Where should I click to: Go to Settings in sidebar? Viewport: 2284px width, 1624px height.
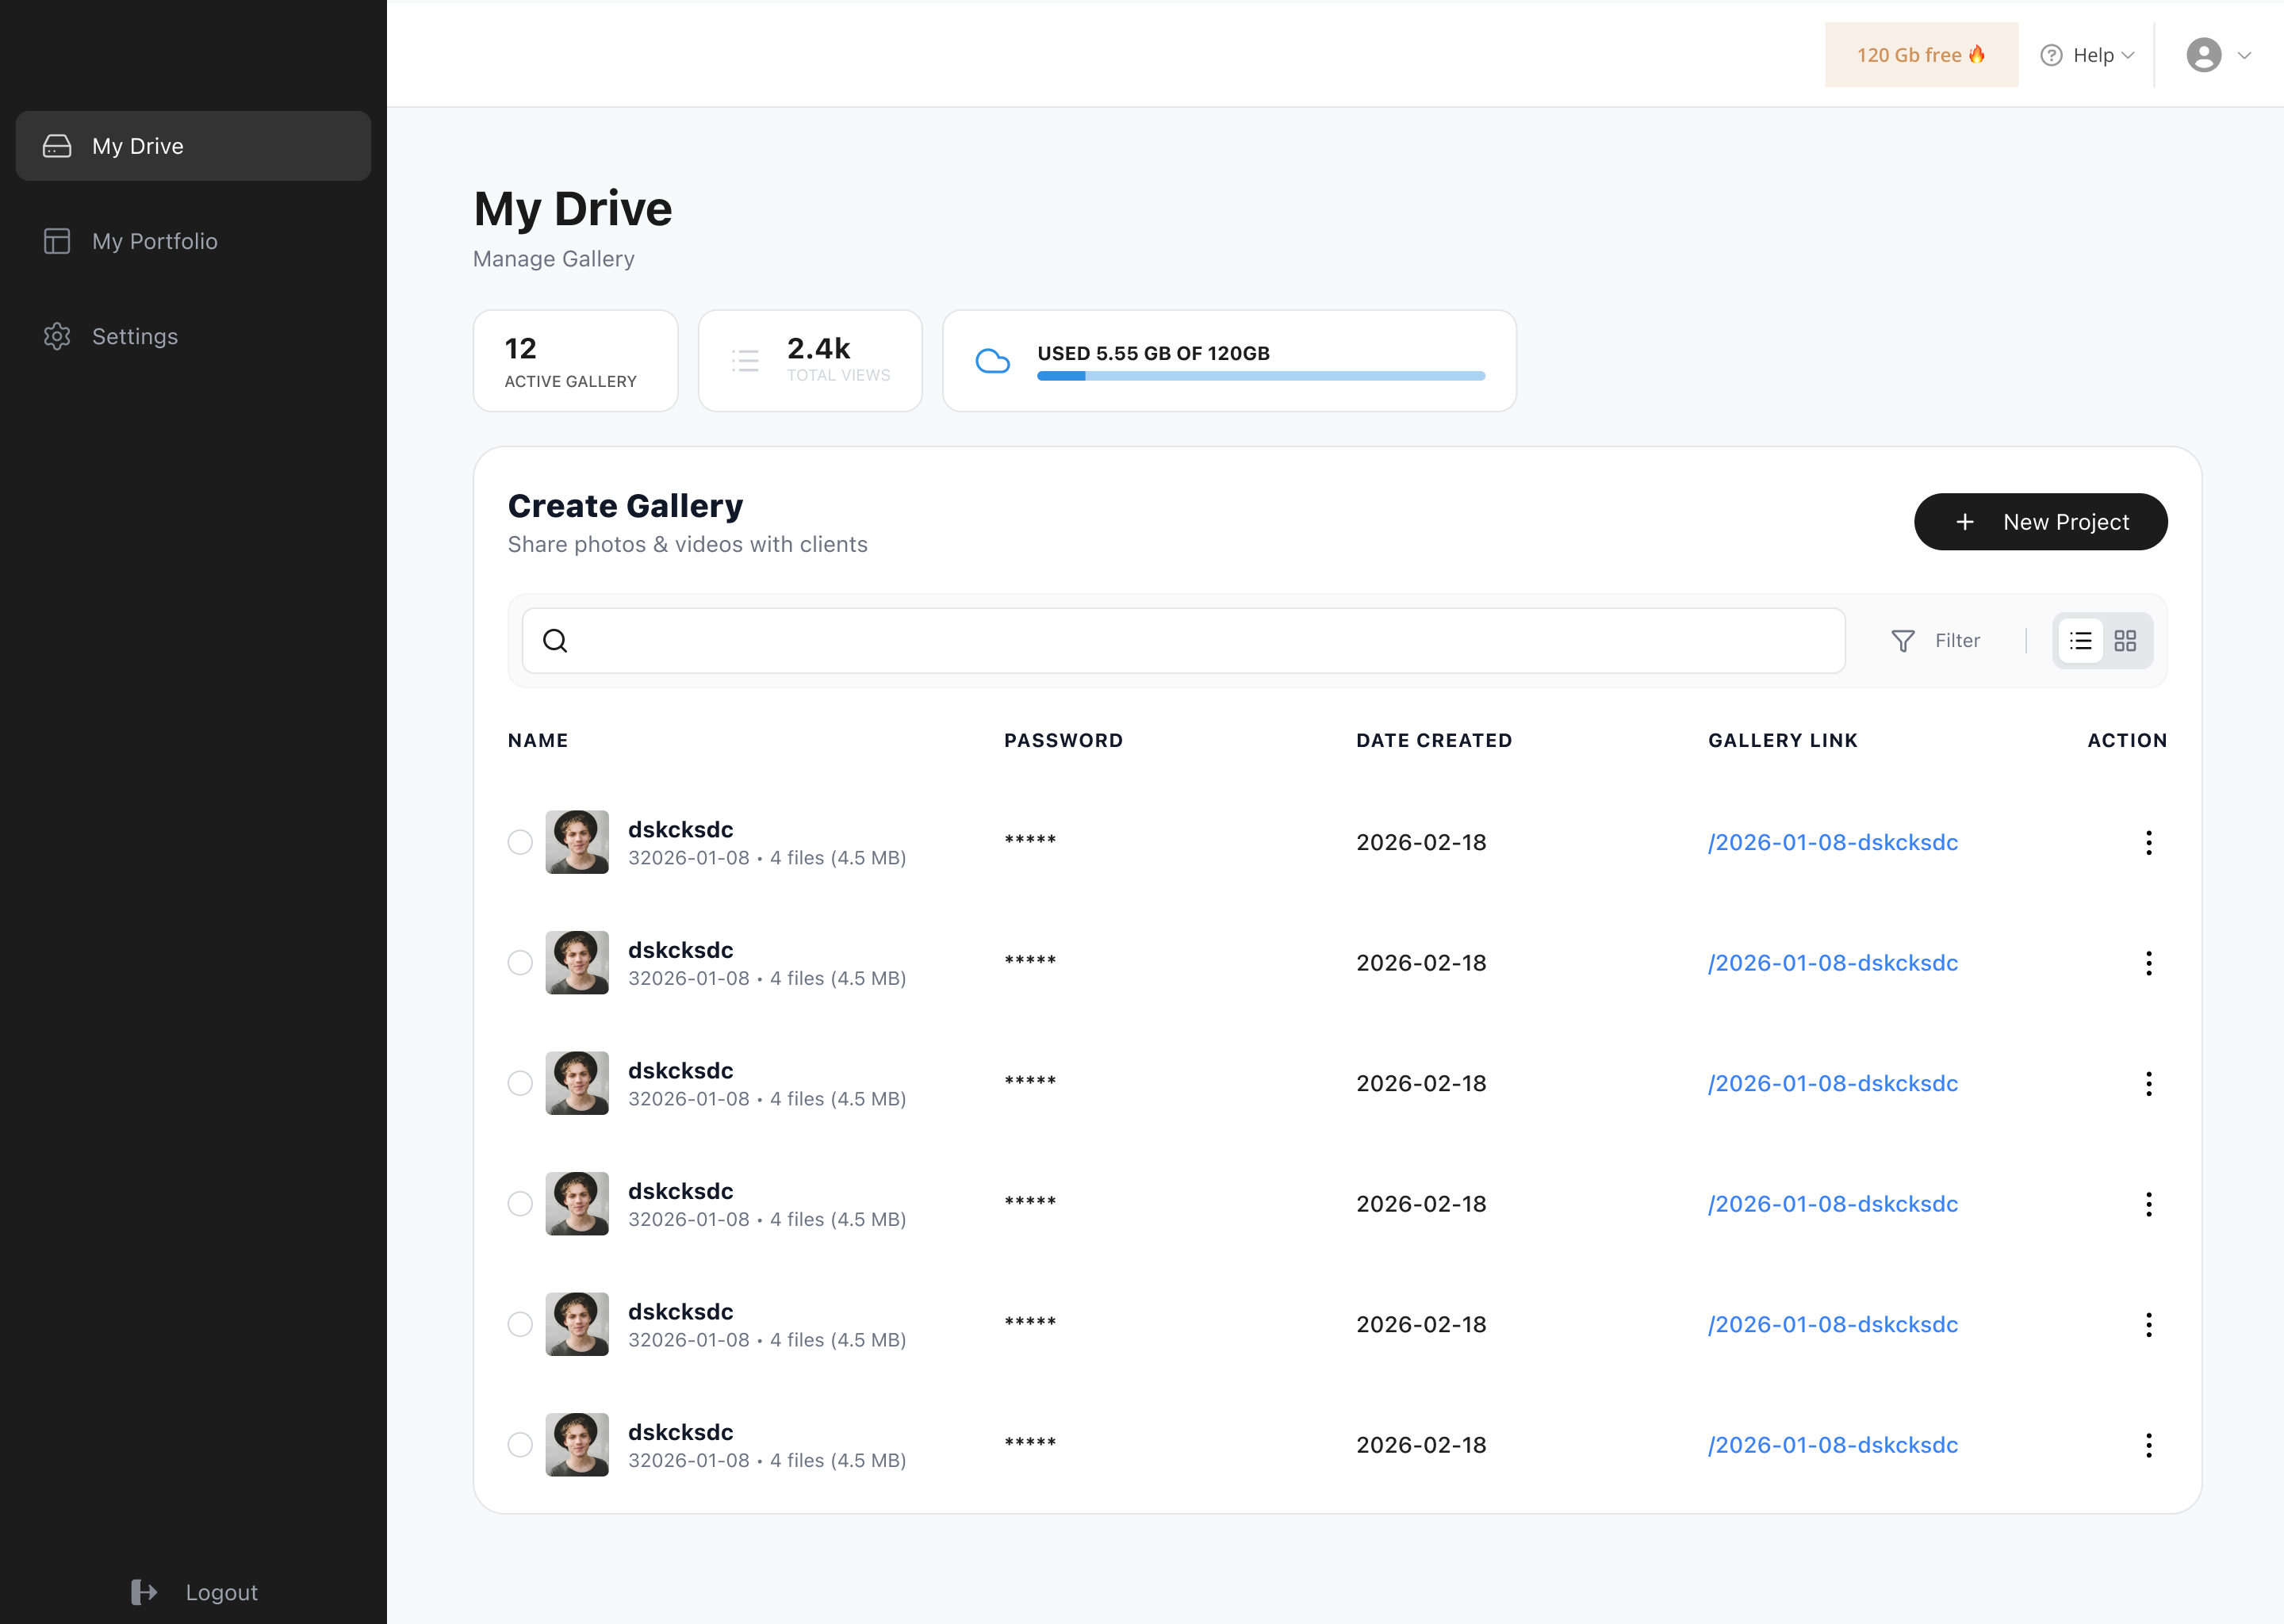point(134,336)
